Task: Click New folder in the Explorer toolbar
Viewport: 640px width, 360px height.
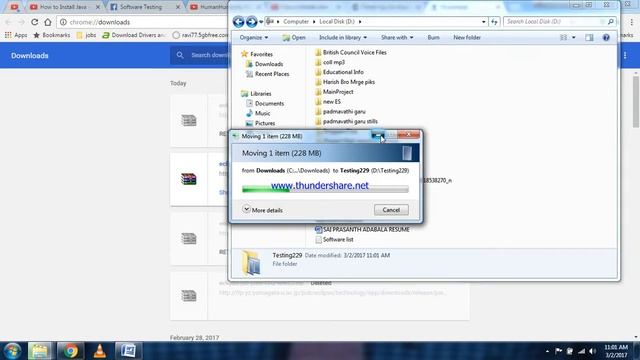Action: pyautogui.click(x=467, y=38)
